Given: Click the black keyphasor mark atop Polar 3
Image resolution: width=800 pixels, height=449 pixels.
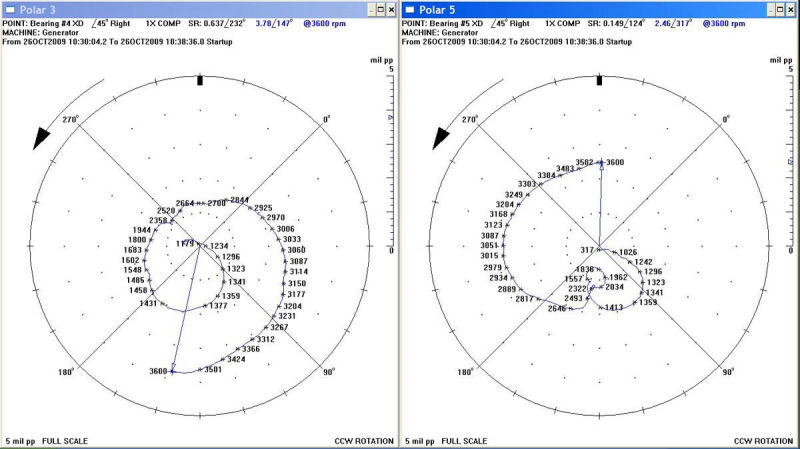Looking at the screenshot, I should pos(199,79).
